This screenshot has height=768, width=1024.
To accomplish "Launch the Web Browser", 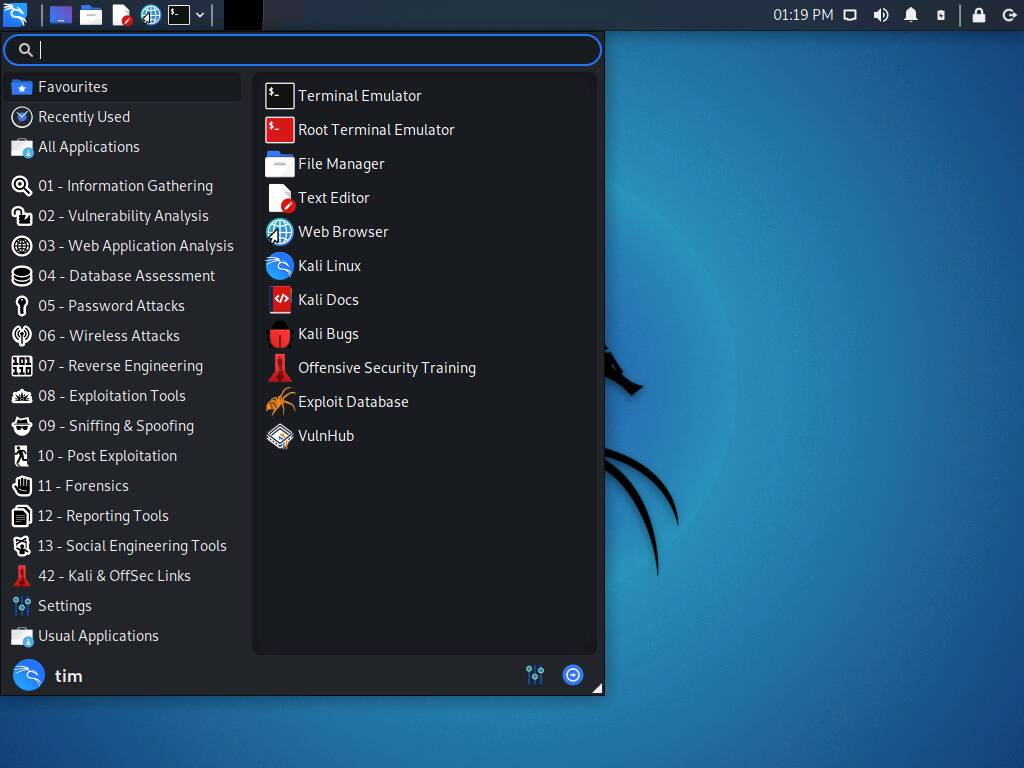I will click(344, 231).
